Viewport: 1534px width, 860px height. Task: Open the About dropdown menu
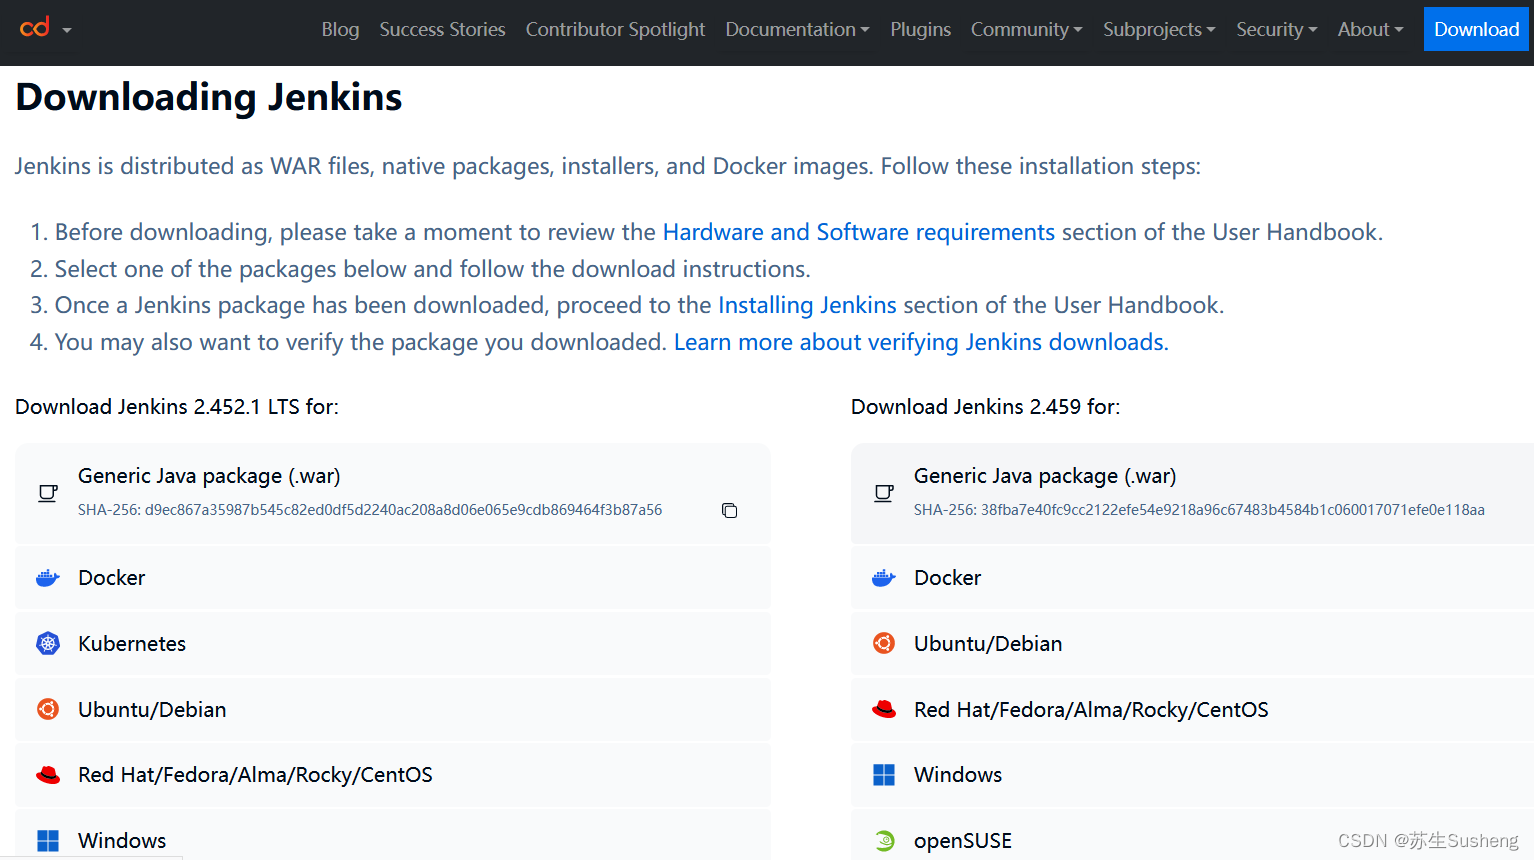(x=1370, y=29)
